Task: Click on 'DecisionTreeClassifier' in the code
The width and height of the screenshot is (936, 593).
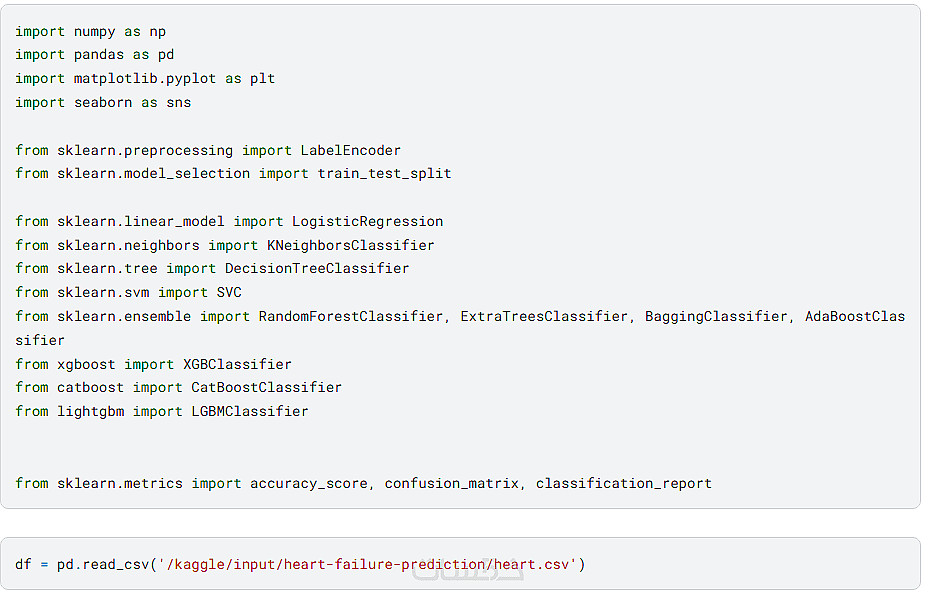Action: [x=316, y=268]
